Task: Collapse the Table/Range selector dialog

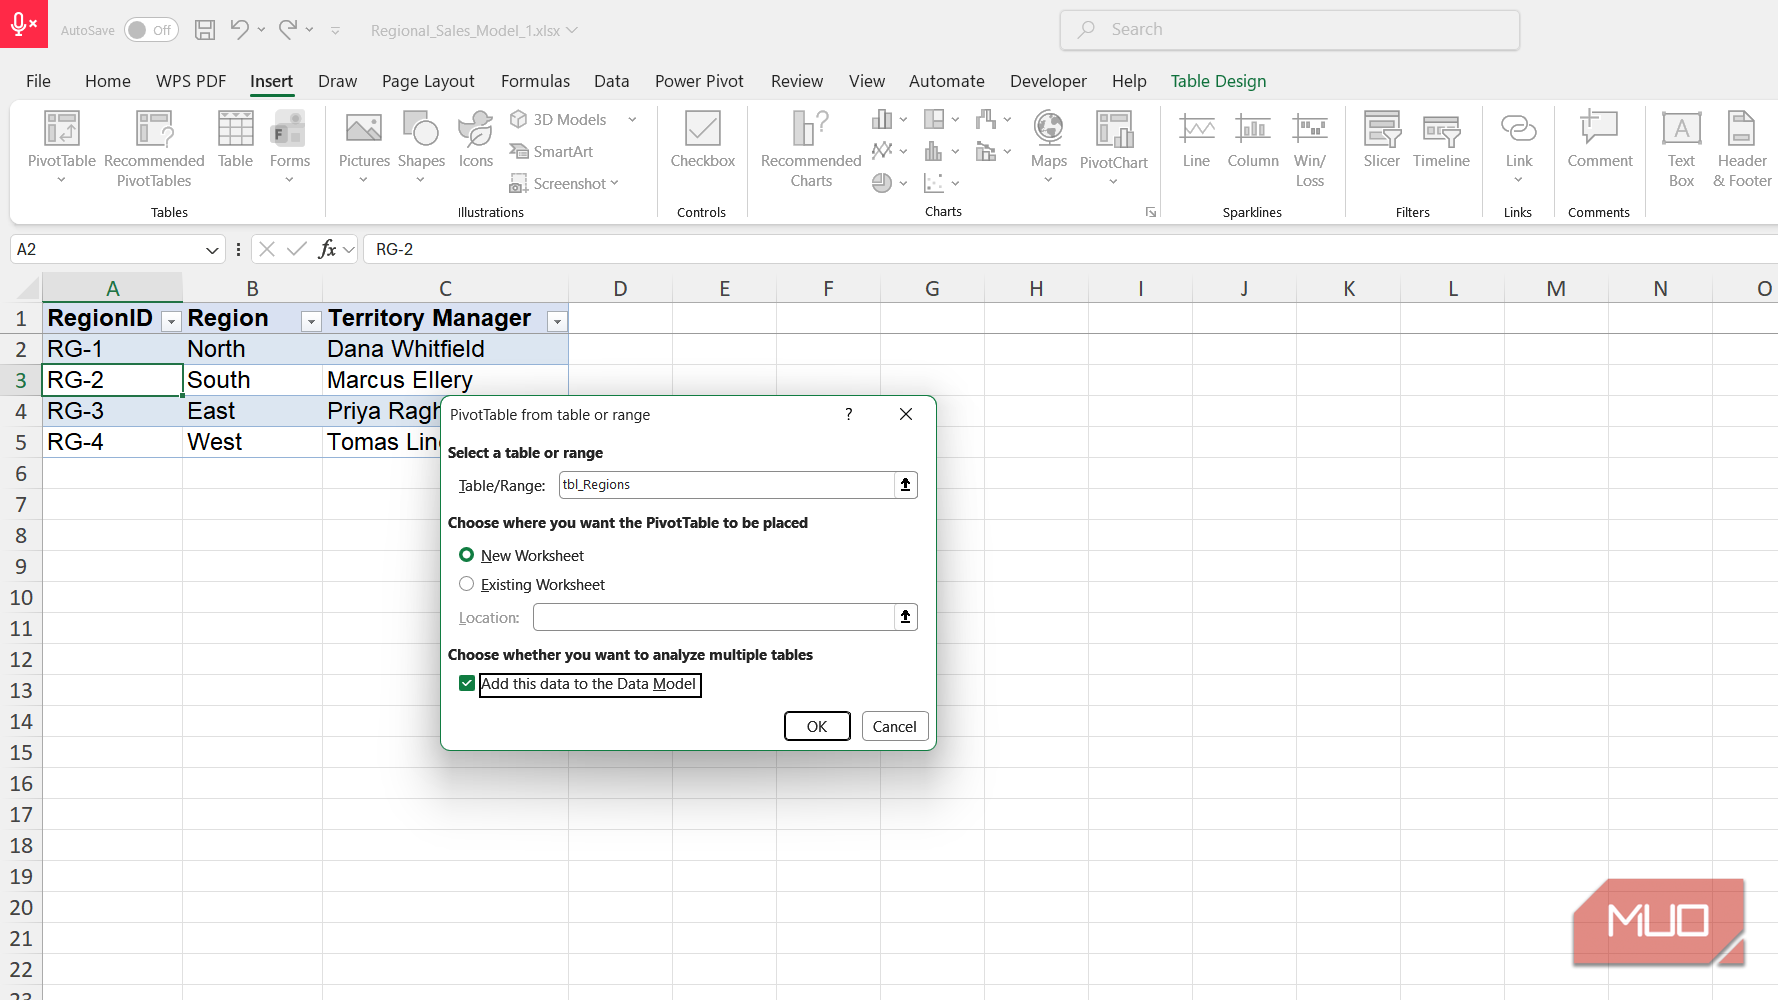Action: click(x=905, y=485)
